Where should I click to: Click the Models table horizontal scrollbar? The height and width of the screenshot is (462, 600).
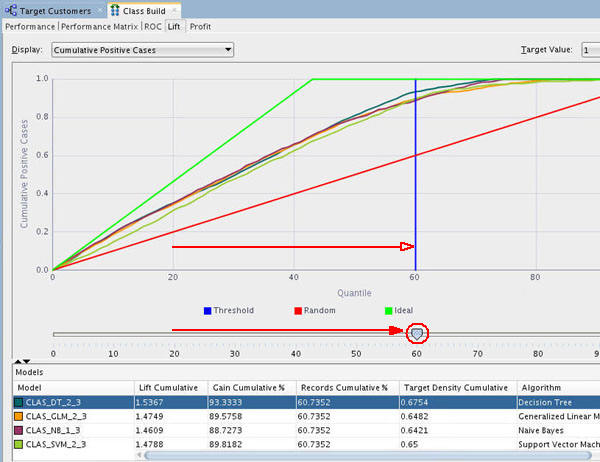coord(368,455)
